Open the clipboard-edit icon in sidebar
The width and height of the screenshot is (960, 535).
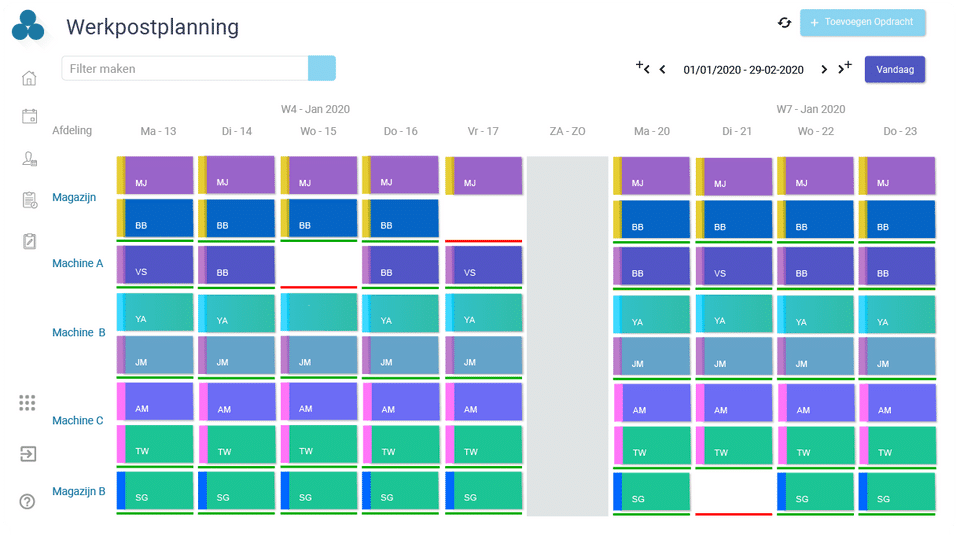pos(29,241)
